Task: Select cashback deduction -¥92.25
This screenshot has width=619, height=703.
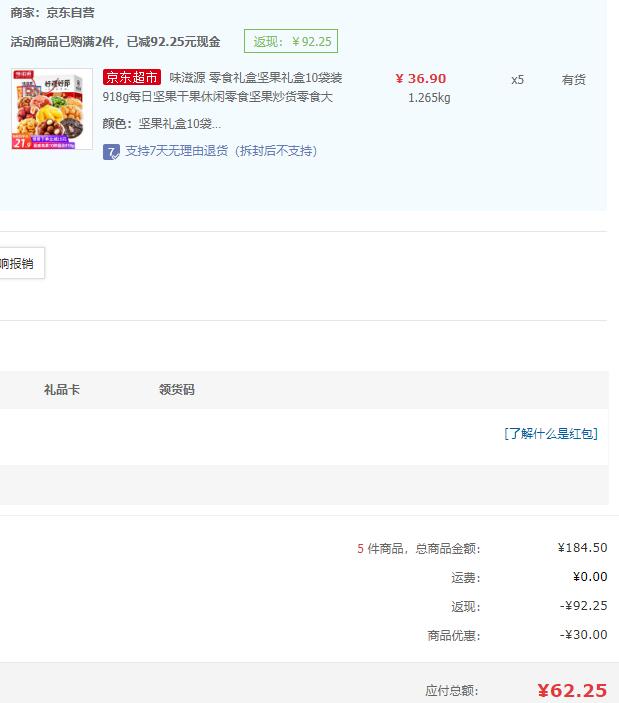Action: point(584,606)
